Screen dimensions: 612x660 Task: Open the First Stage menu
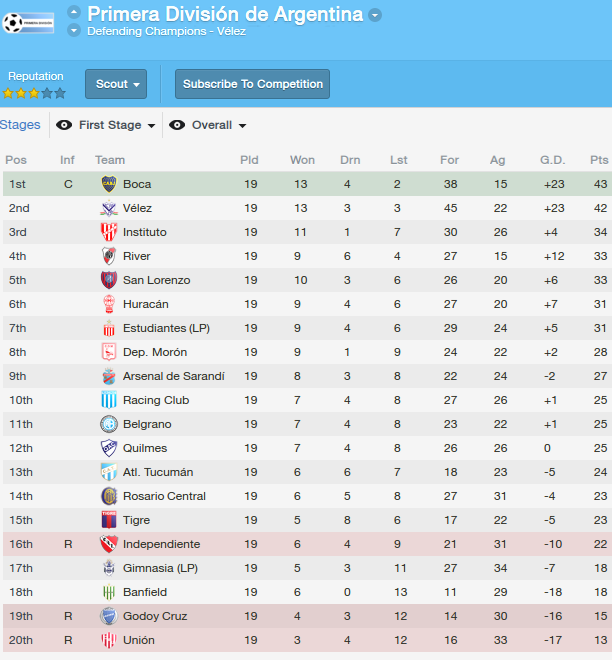[x=117, y=125]
